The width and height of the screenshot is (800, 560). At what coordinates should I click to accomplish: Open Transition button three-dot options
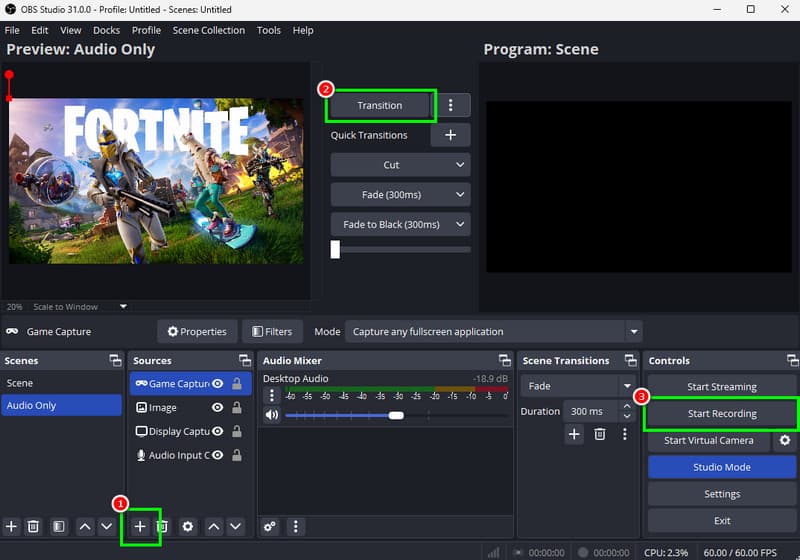[450, 105]
